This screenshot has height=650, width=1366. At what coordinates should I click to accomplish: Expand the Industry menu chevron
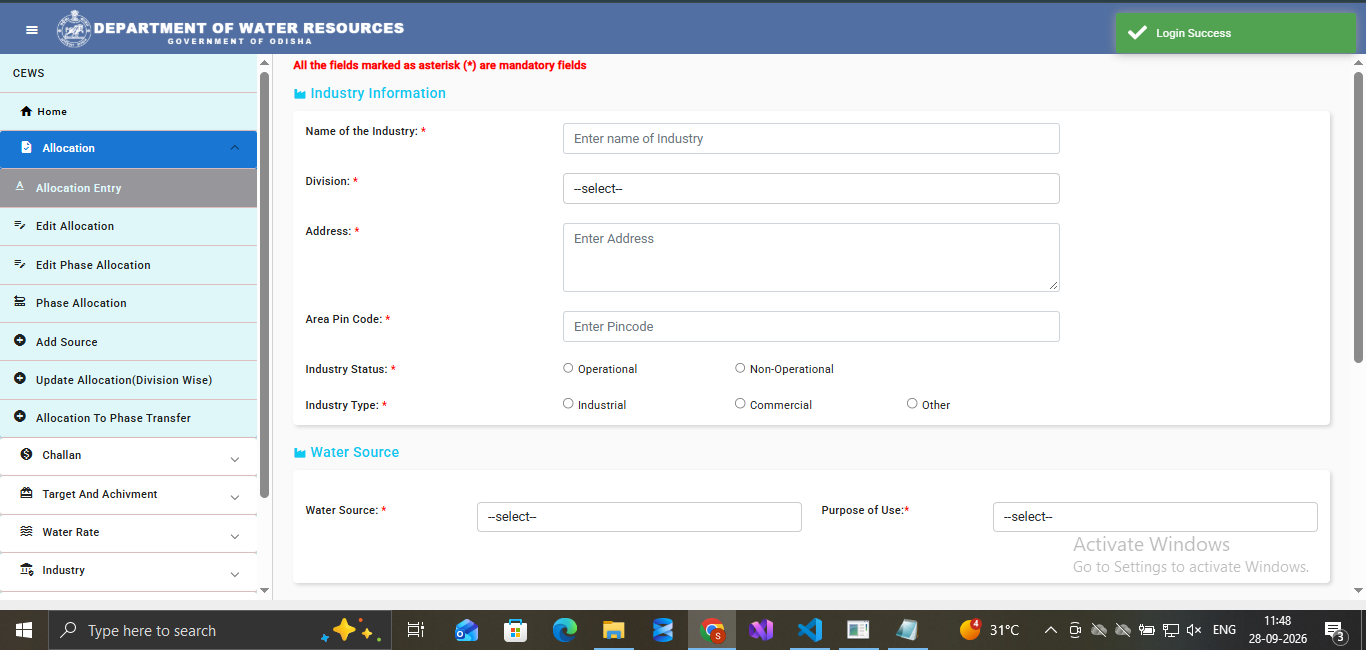[x=235, y=574]
